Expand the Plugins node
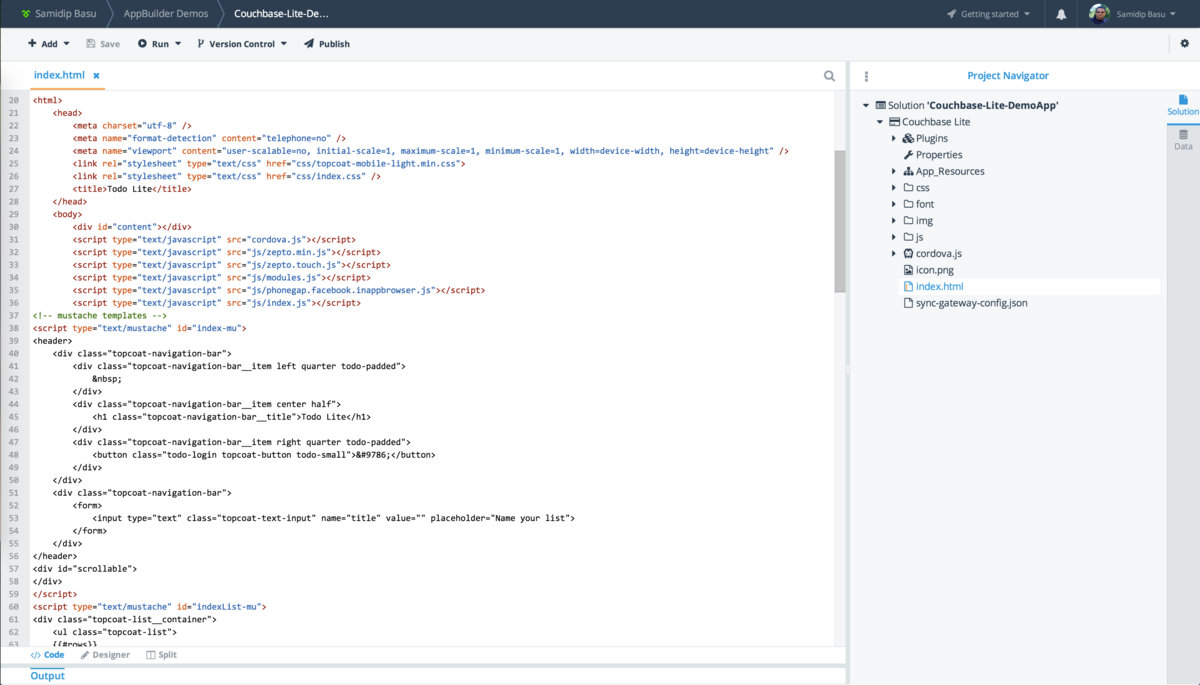Screen dimensions: 1200x685 click(894, 138)
